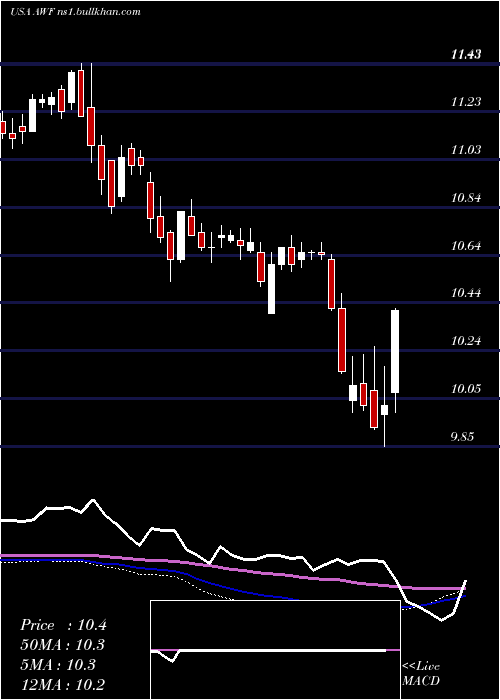The width and height of the screenshot is (500, 700).
Task: Click the 11.43 price axis label
Action: point(466,54)
